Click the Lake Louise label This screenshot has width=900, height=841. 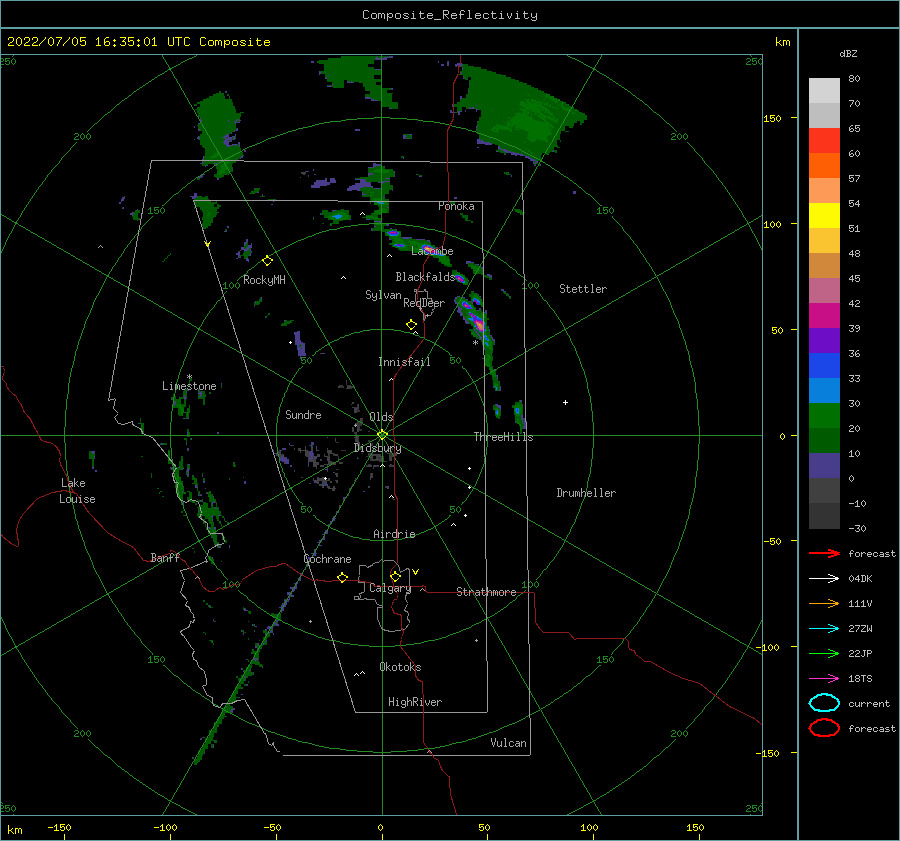point(77,491)
